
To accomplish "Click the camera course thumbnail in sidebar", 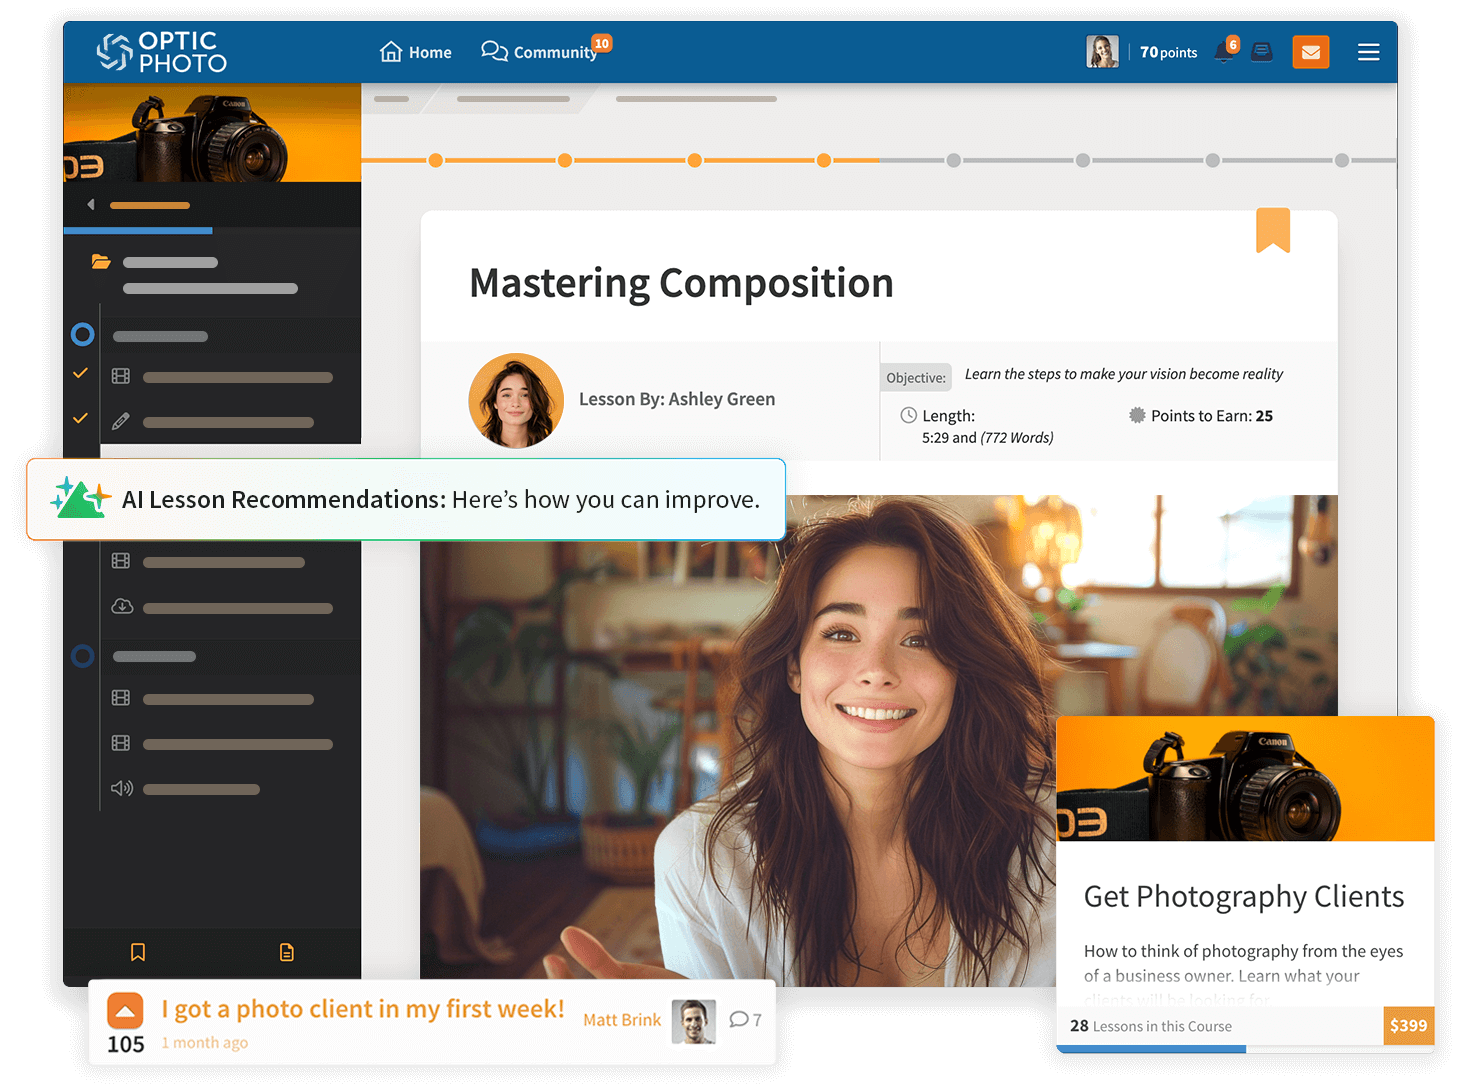I will pyautogui.click(x=212, y=133).
